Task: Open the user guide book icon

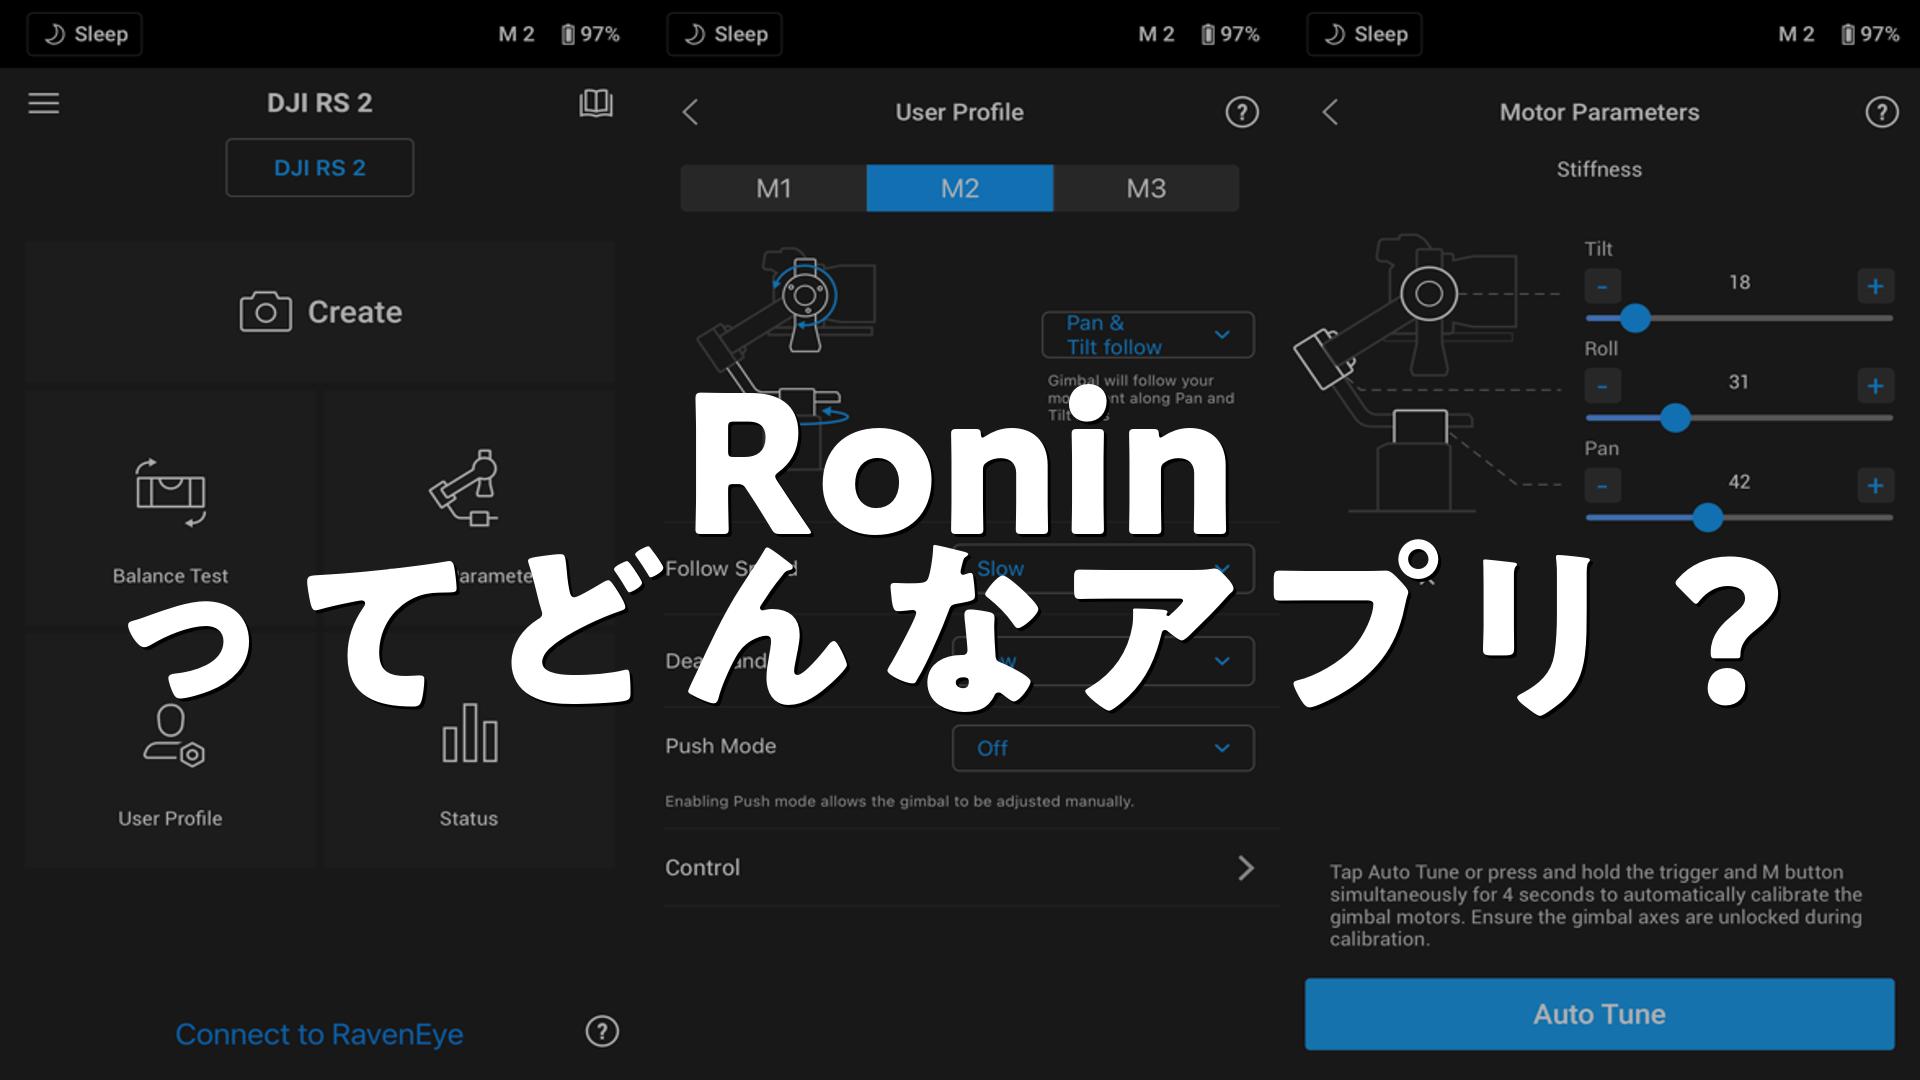Action: (595, 103)
